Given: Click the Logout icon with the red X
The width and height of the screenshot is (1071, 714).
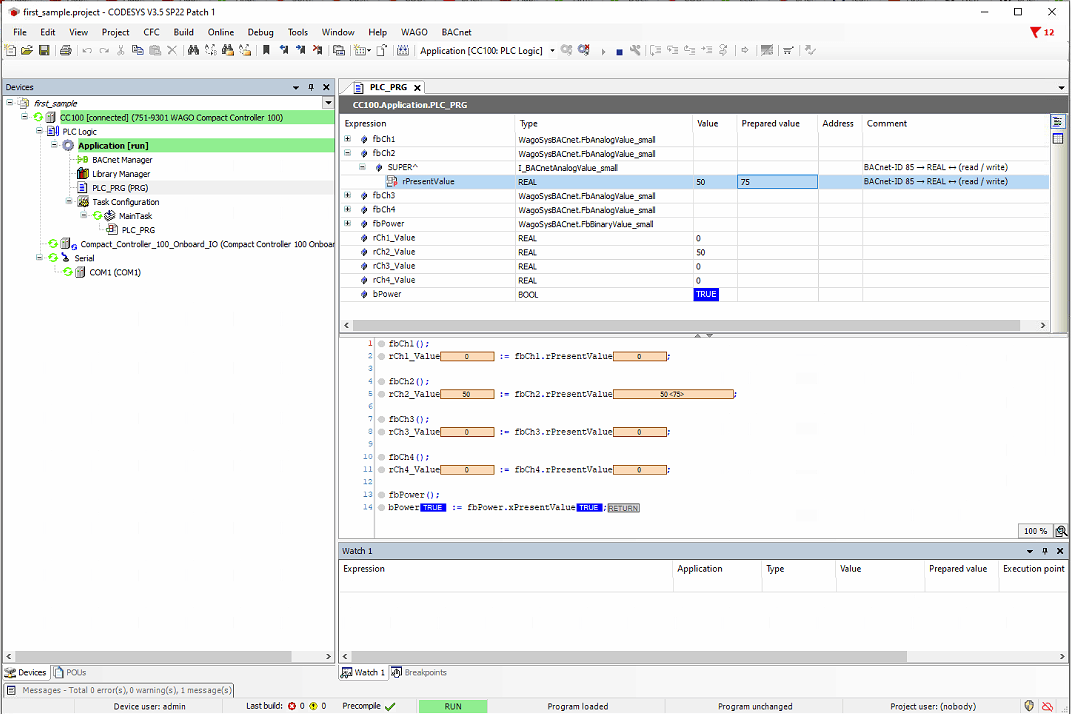Looking at the screenshot, I should (583, 51).
